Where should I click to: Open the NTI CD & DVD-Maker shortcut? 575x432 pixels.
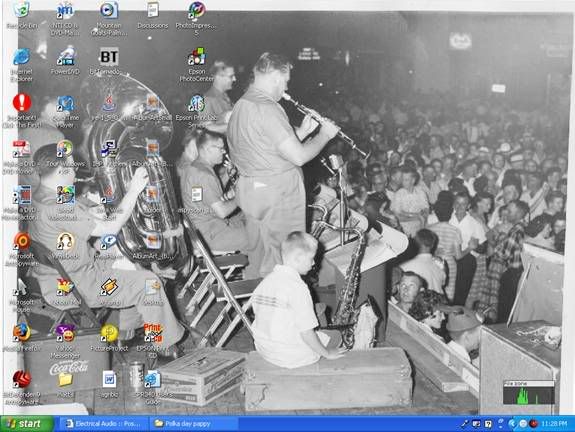point(65,10)
